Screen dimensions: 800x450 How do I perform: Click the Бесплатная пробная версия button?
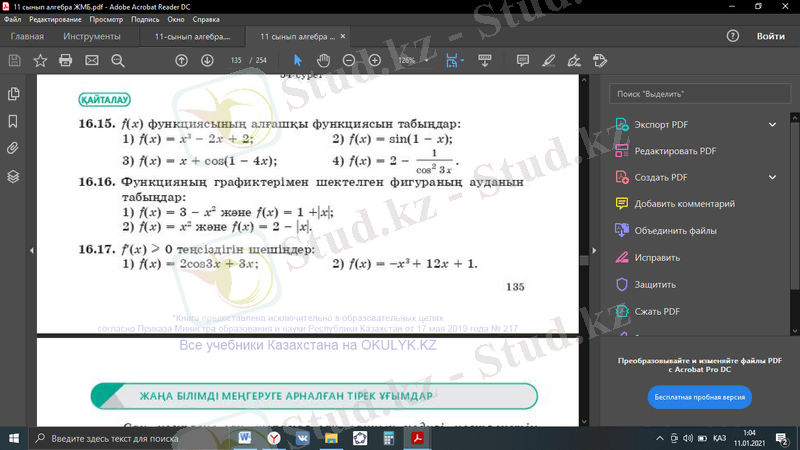(x=699, y=397)
